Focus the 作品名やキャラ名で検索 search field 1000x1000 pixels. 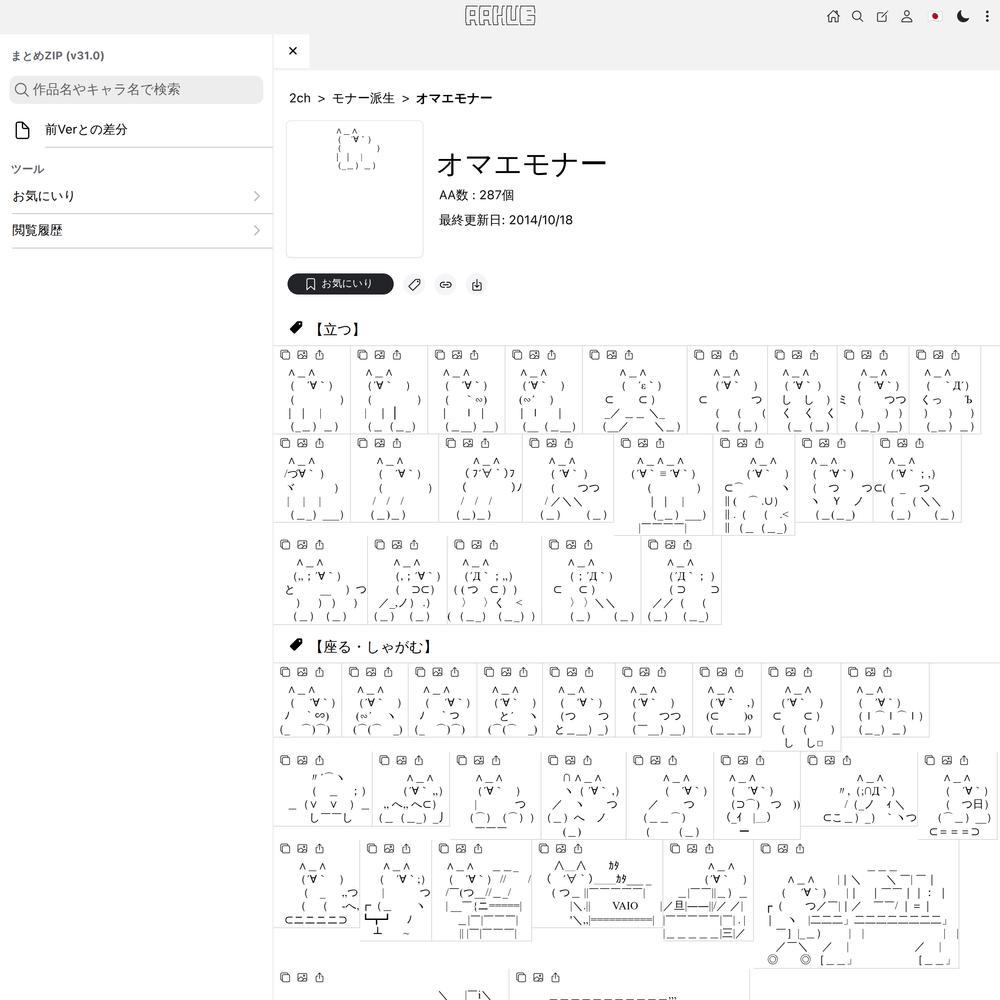pos(136,89)
